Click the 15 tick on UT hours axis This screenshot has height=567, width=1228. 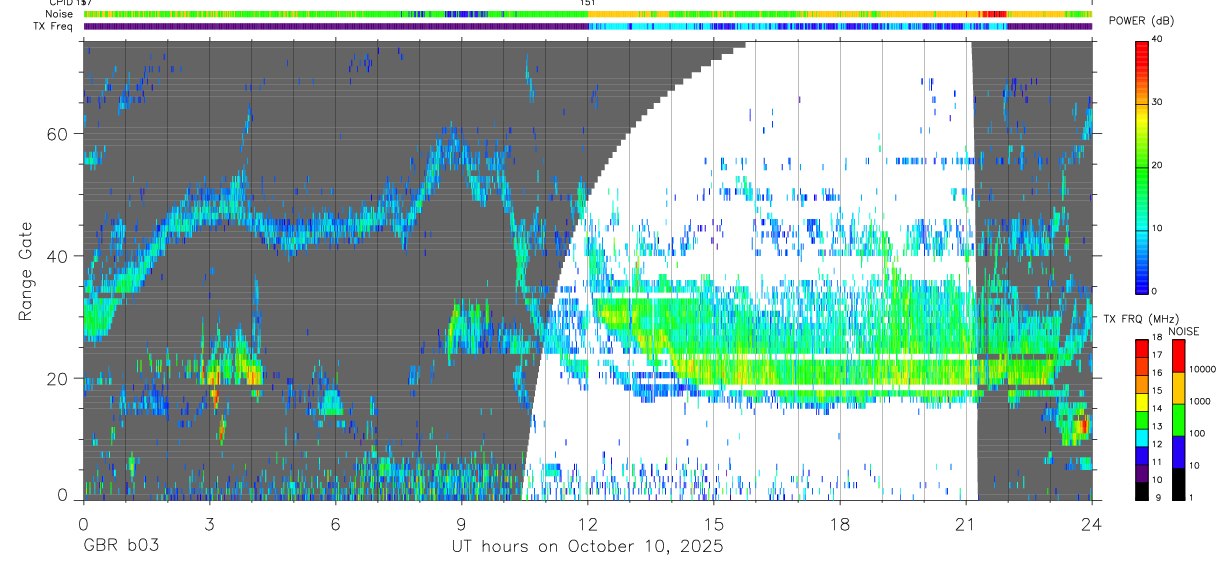coord(714,522)
